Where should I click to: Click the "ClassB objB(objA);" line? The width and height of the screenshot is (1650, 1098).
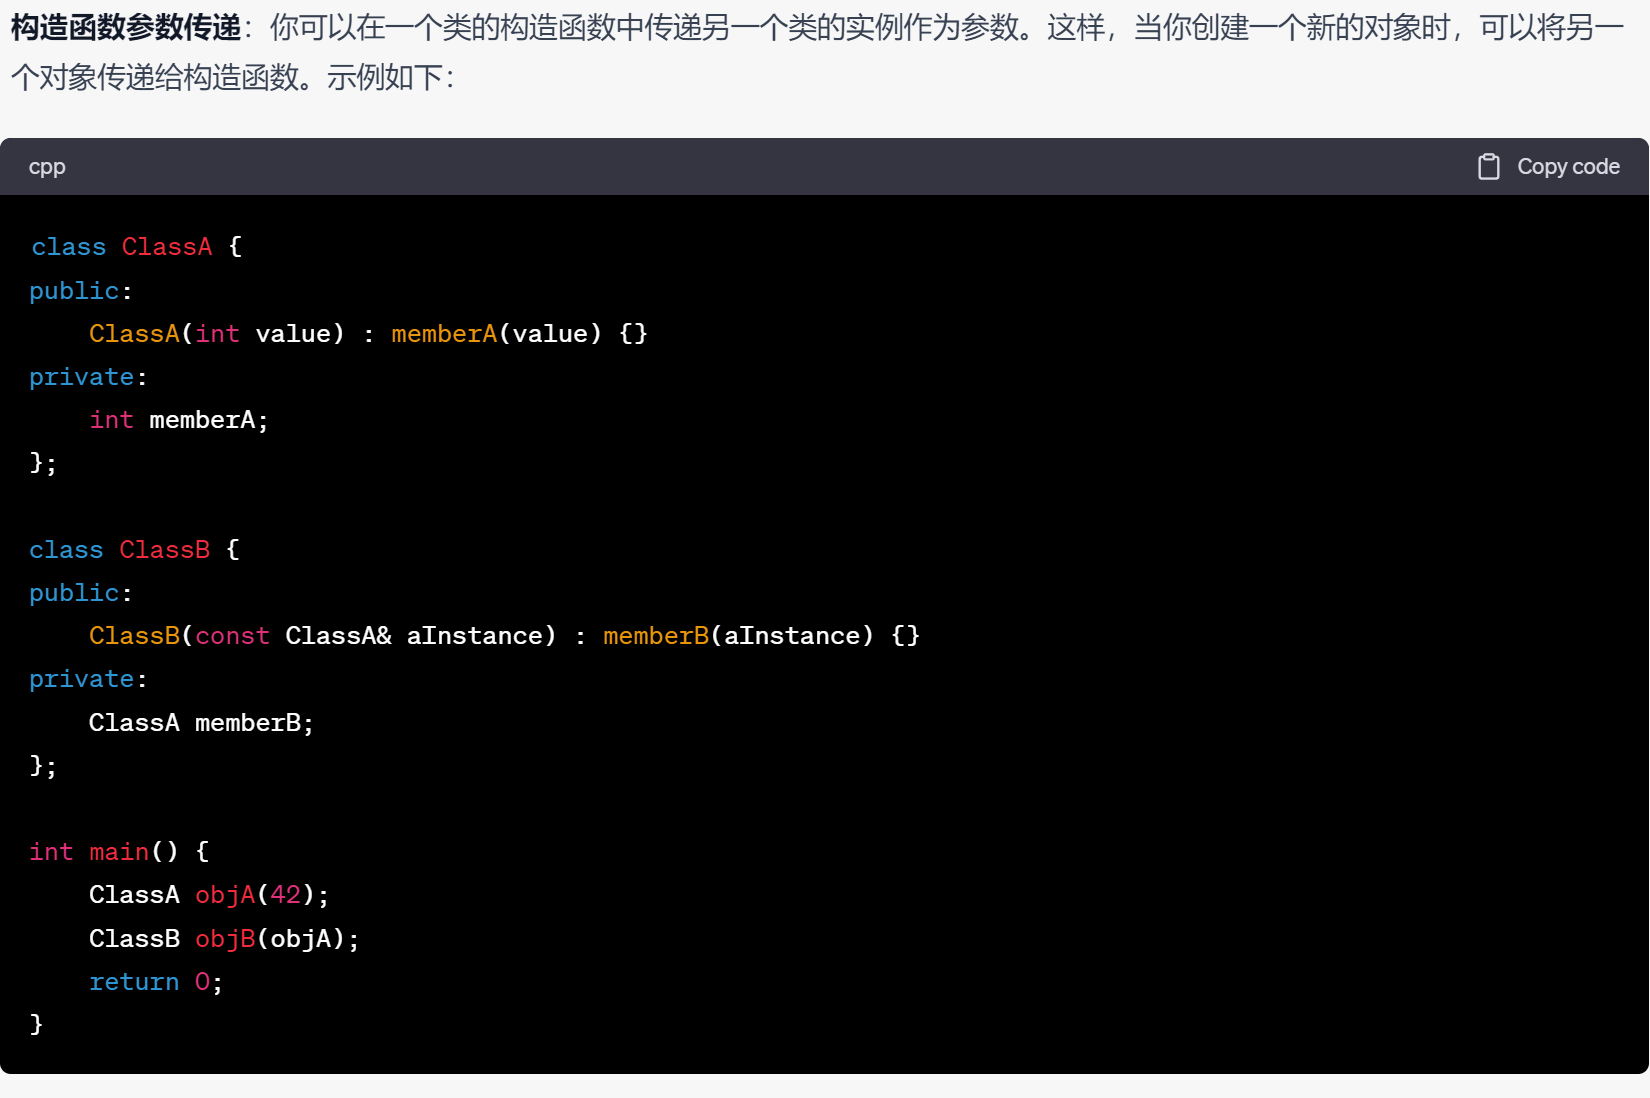224,939
